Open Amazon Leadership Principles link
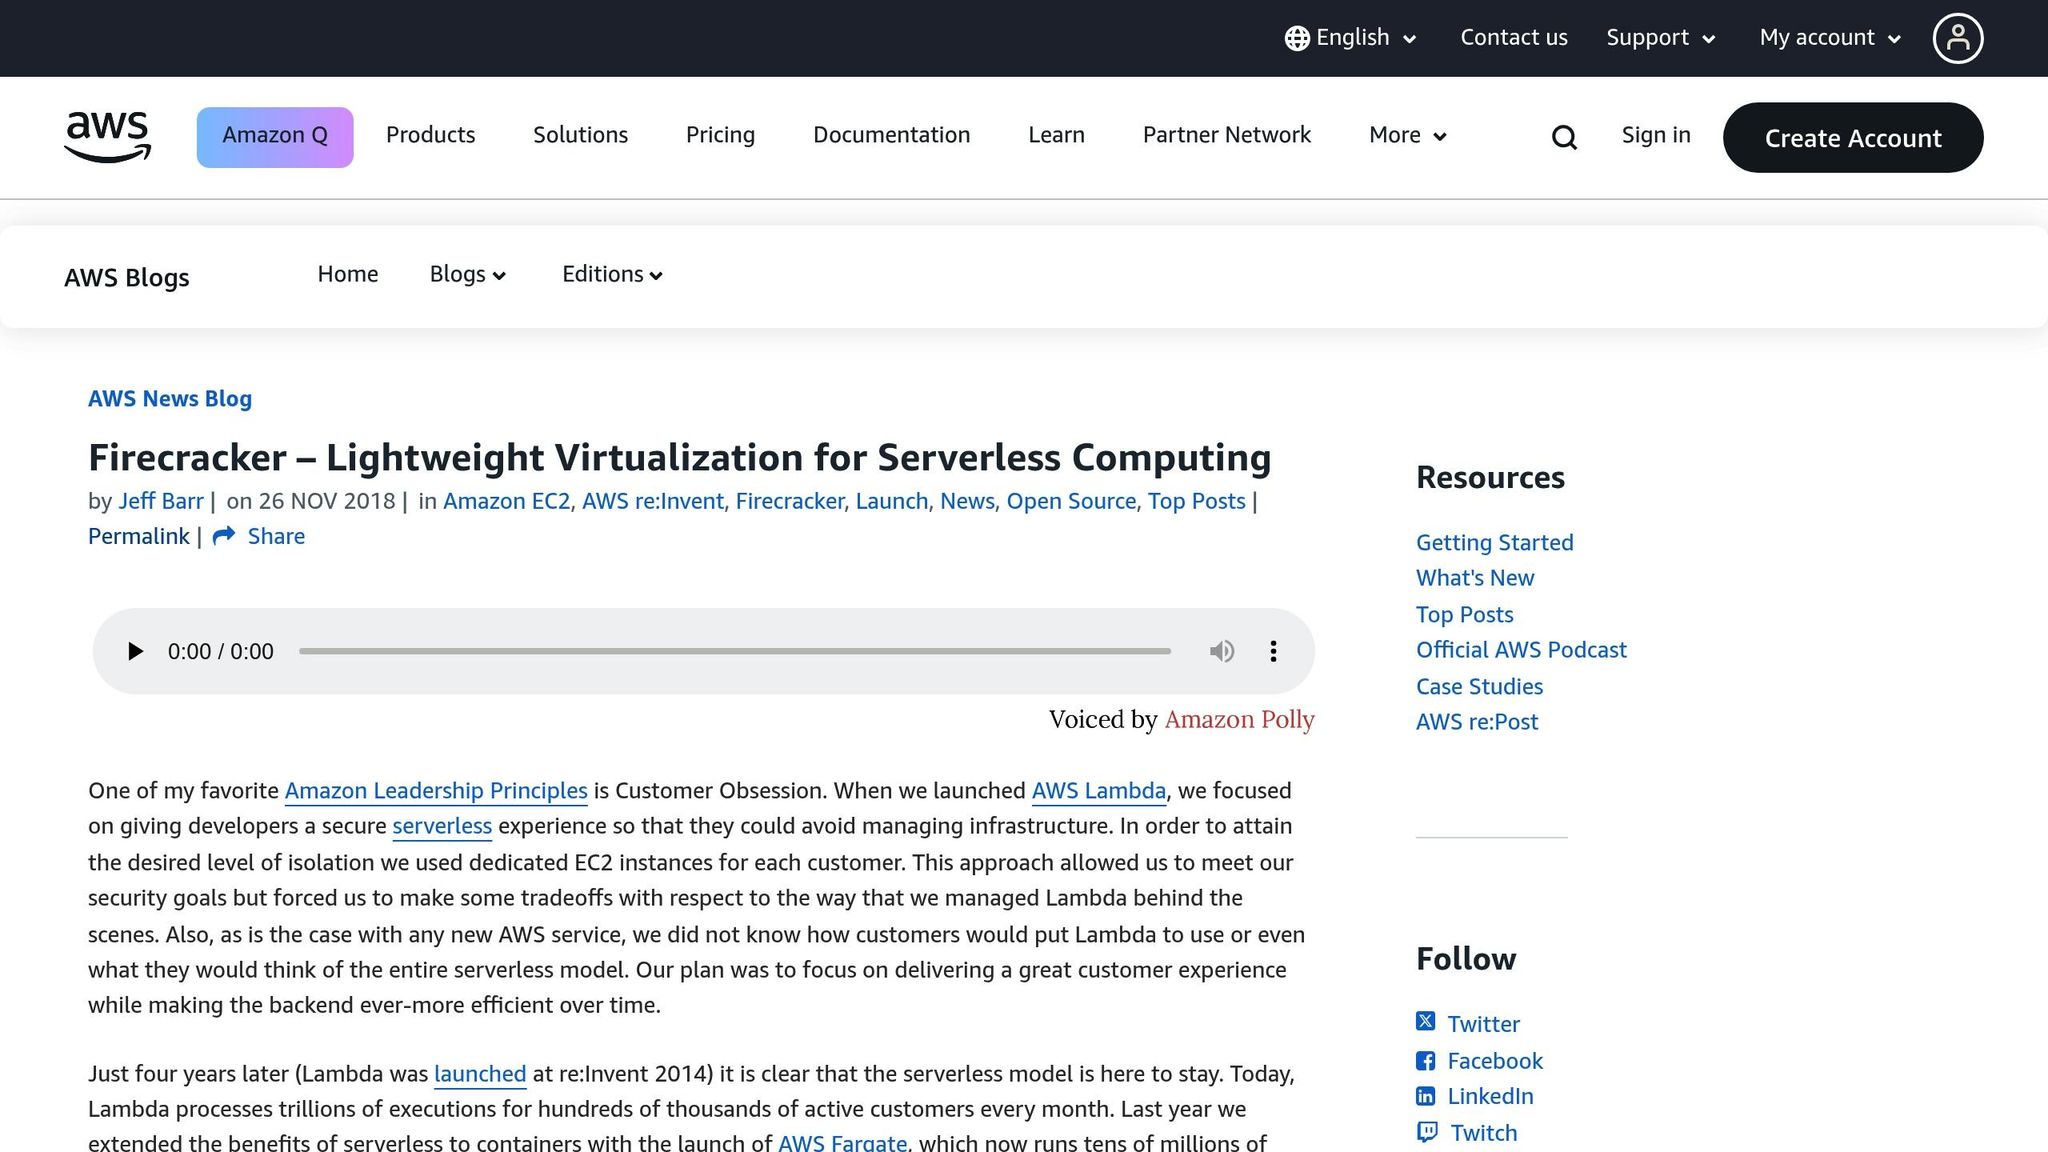 (436, 790)
